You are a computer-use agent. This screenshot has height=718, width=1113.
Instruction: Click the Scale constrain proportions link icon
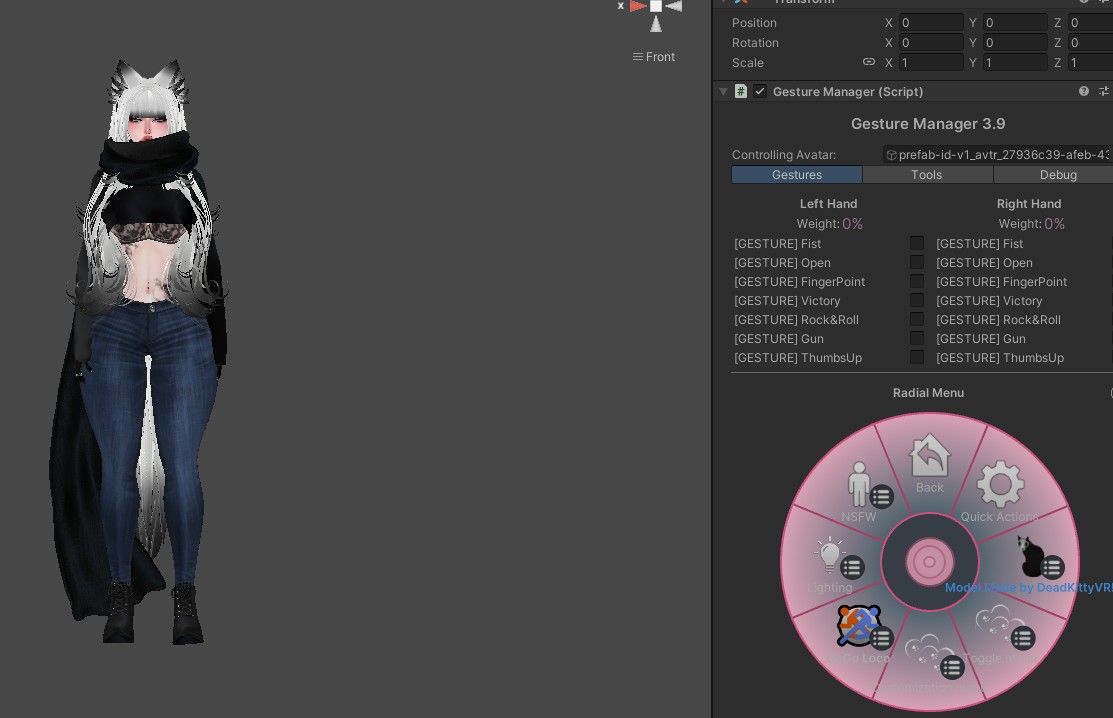869,62
